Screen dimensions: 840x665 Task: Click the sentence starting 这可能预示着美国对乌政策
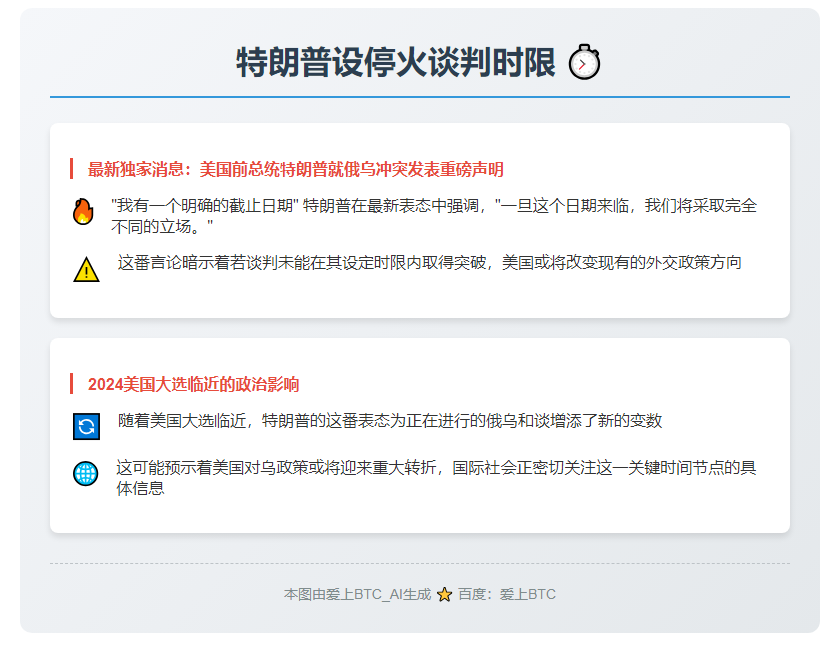tap(436, 478)
